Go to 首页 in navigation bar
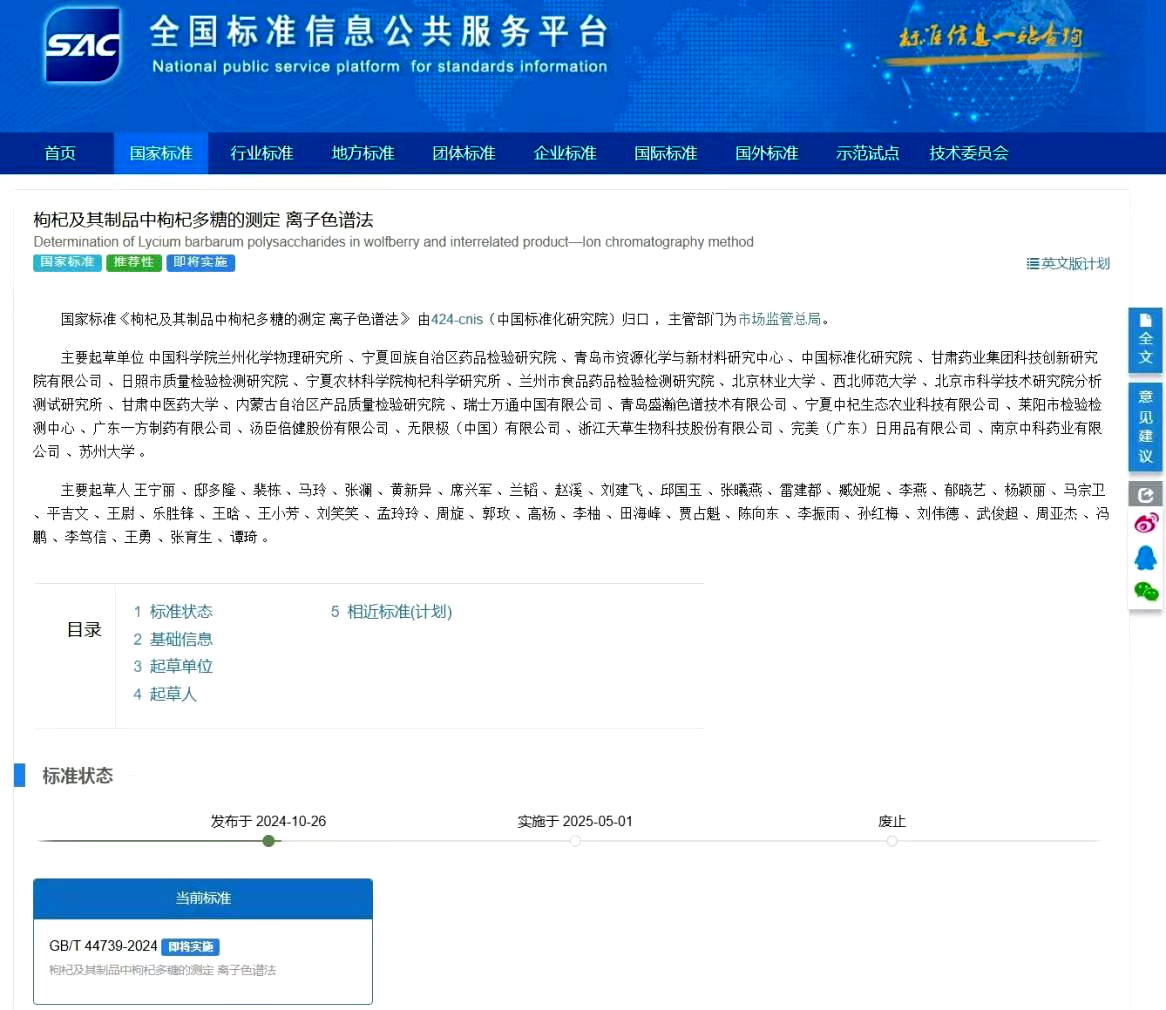The image size is (1166, 1010). click(x=60, y=153)
